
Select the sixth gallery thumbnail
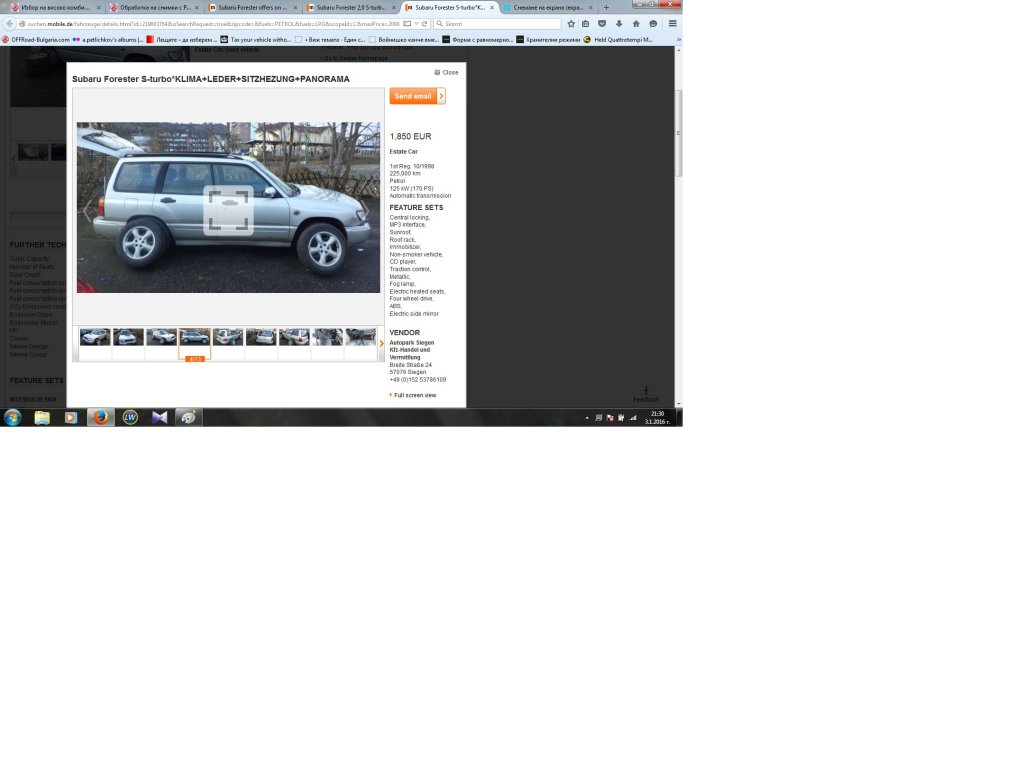[261, 337]
